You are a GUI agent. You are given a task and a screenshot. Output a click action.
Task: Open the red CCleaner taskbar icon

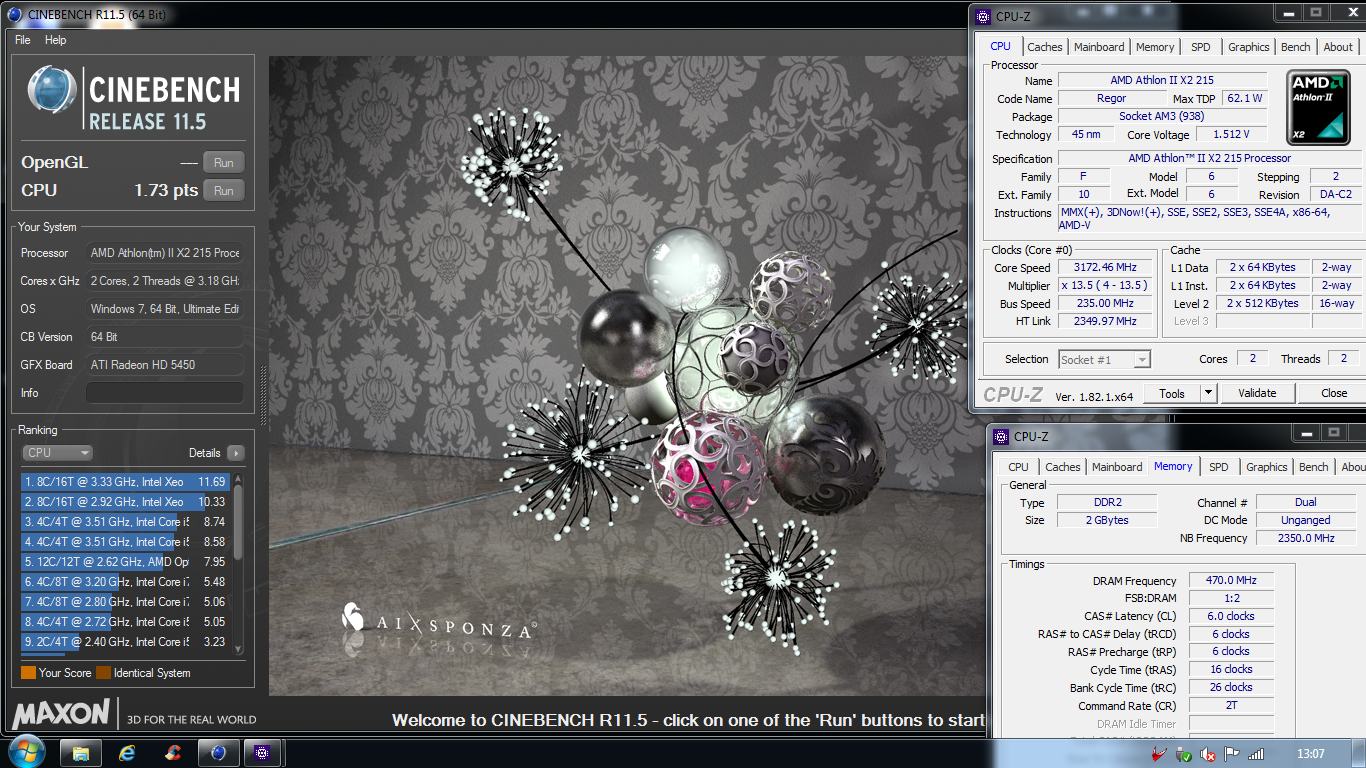click(x=173, y=752)
